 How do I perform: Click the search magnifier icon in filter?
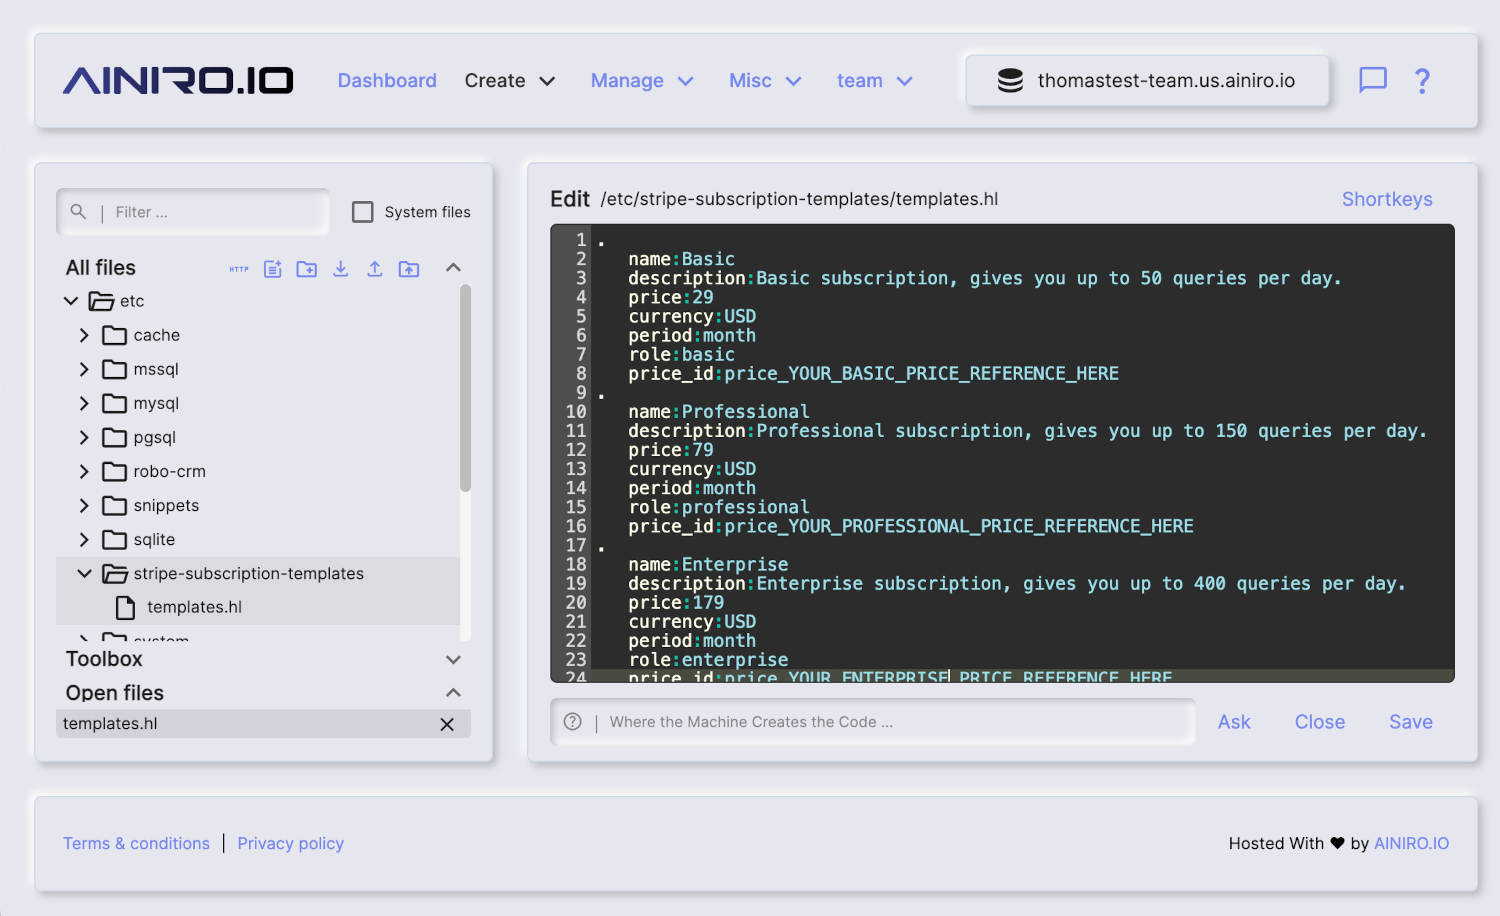tap(78, 211)
